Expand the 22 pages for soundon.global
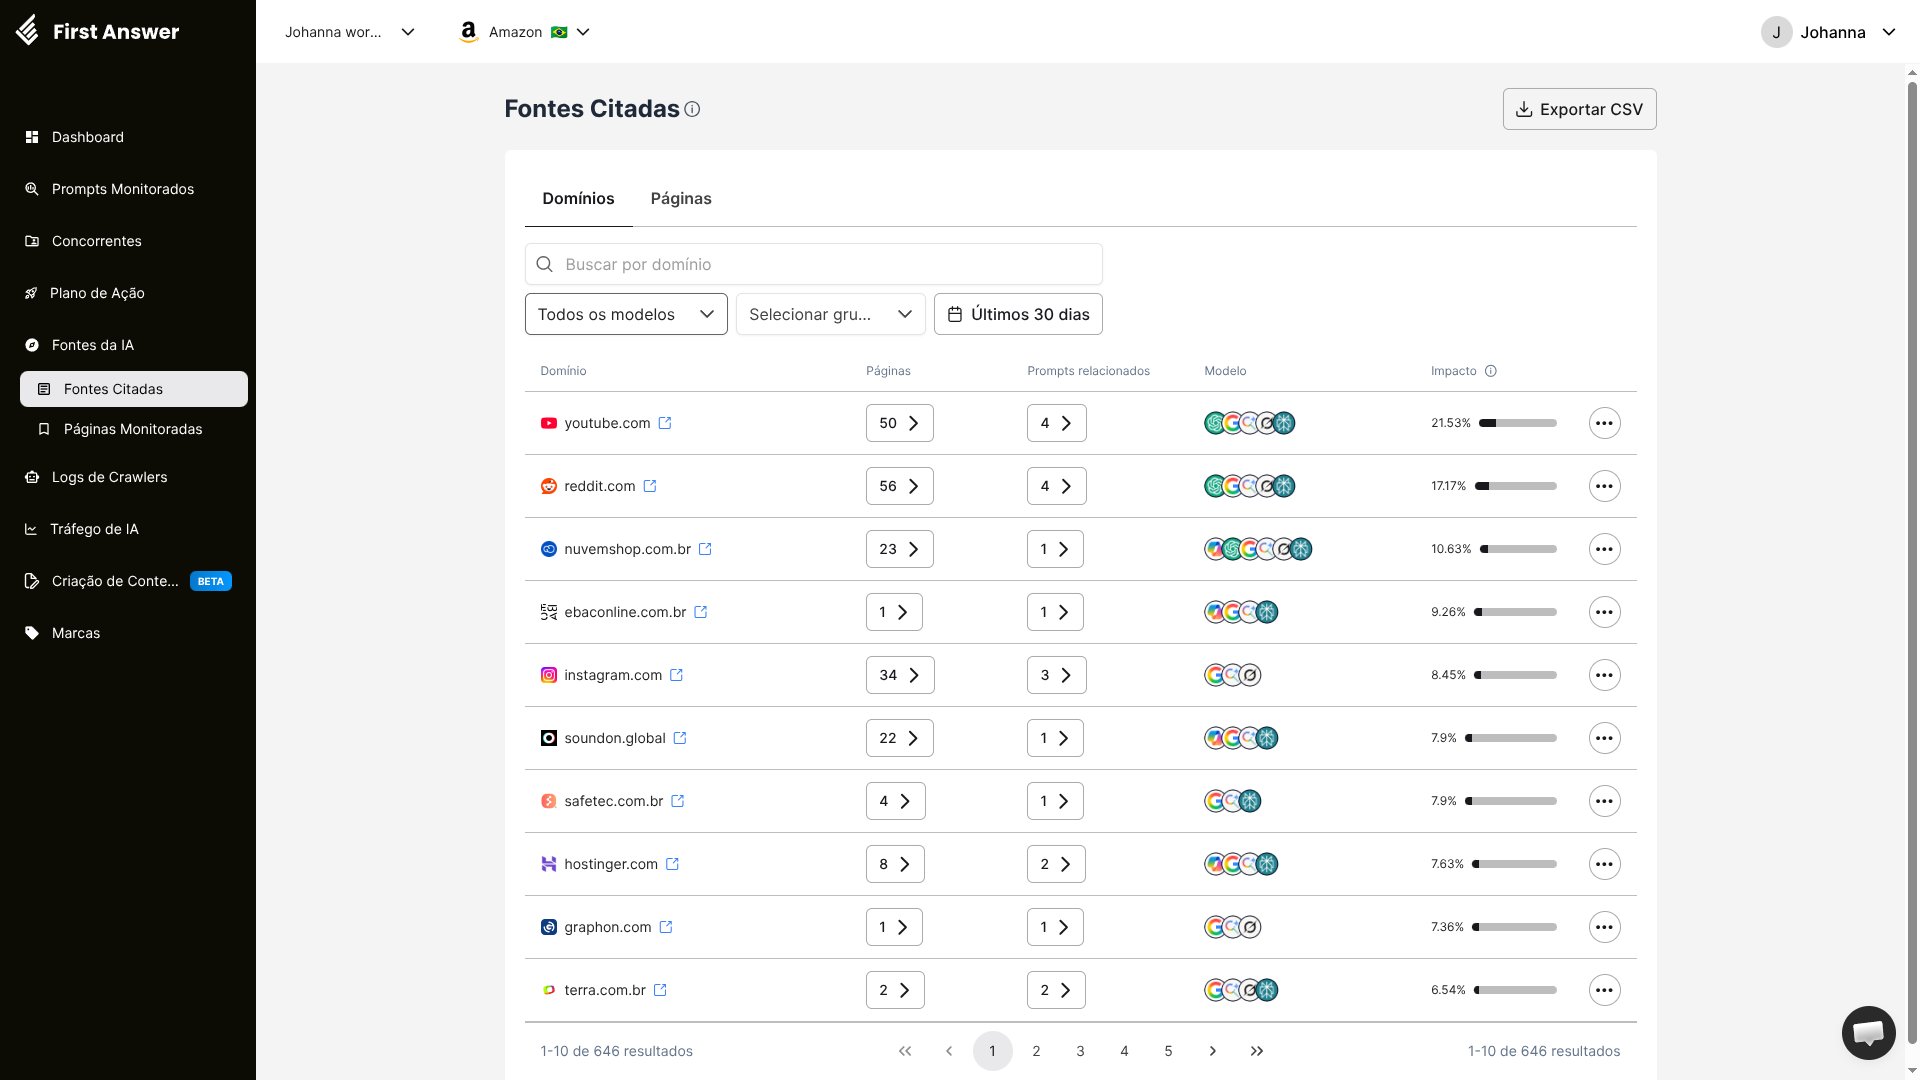The image size is (1920, 1080). [899, 738]
